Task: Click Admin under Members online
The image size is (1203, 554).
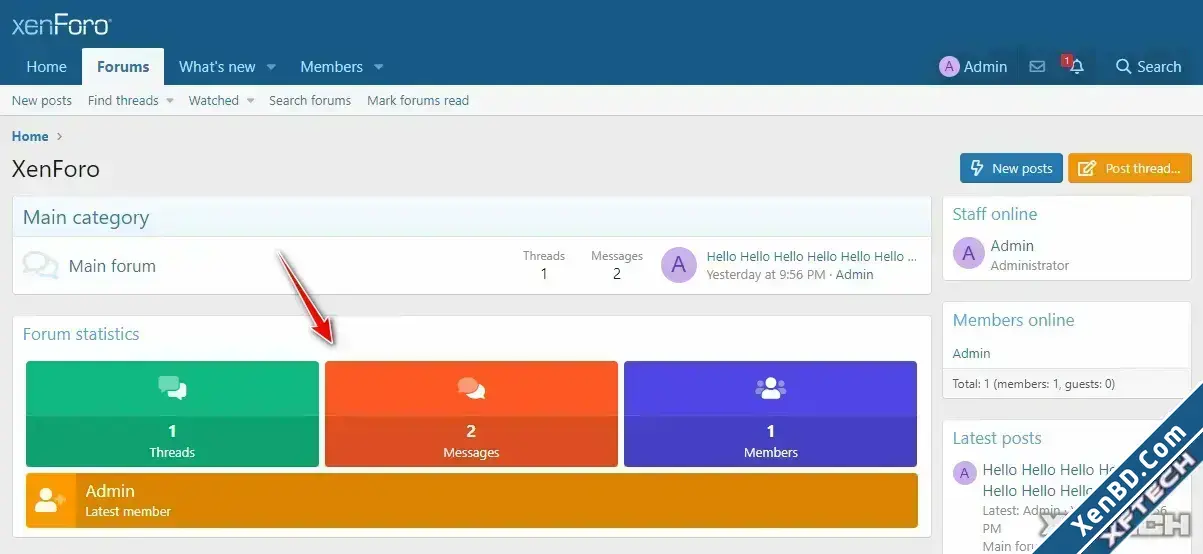Action: click(x=971, y=353)
